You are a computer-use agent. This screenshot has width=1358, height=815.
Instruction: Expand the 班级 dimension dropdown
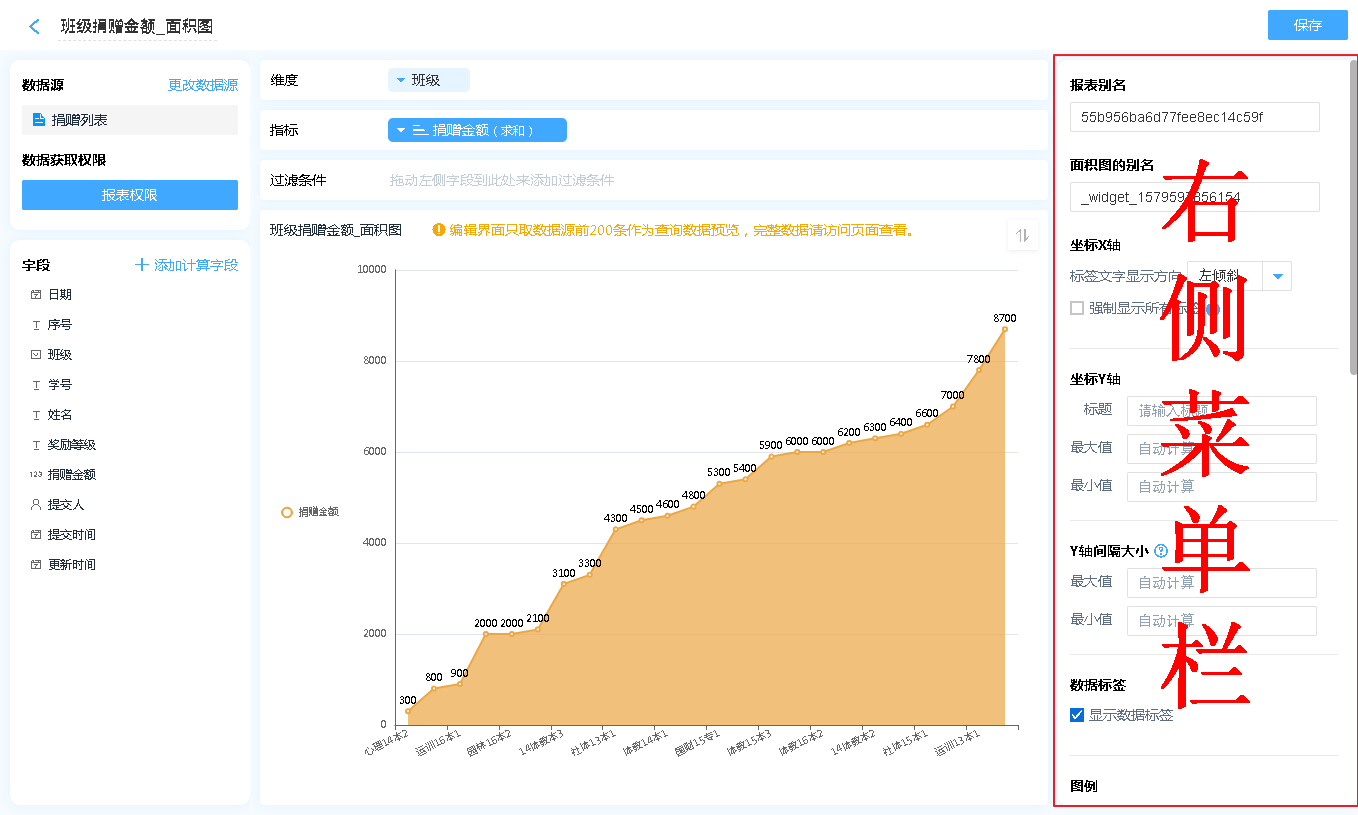[401, 80]
